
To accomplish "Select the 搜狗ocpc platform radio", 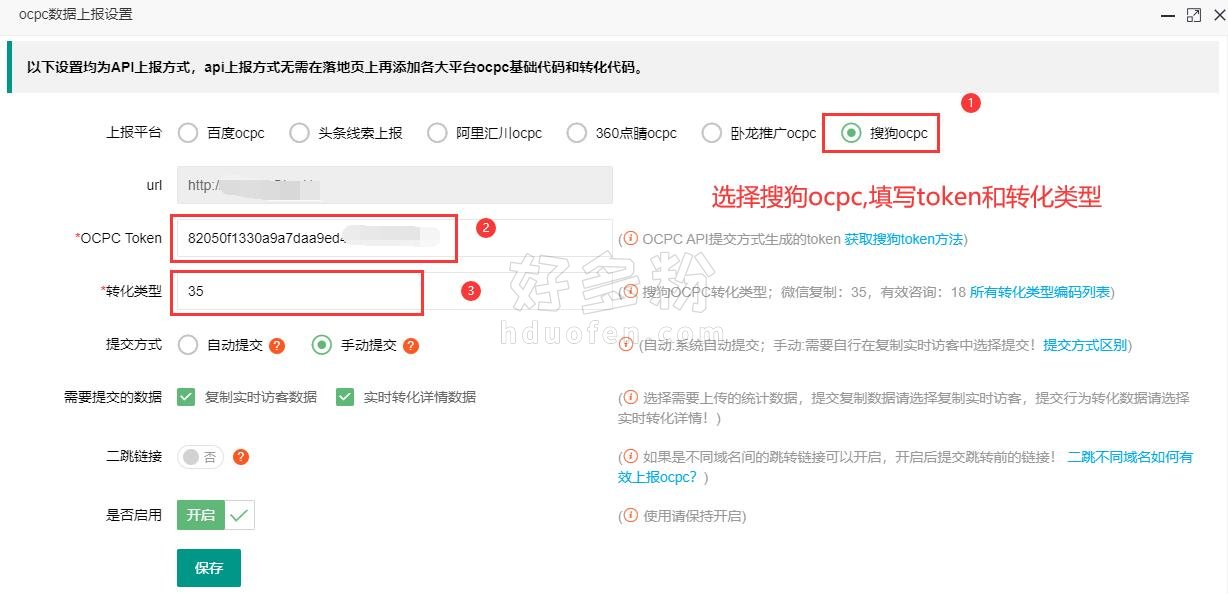I will click(x=851, y=133).
